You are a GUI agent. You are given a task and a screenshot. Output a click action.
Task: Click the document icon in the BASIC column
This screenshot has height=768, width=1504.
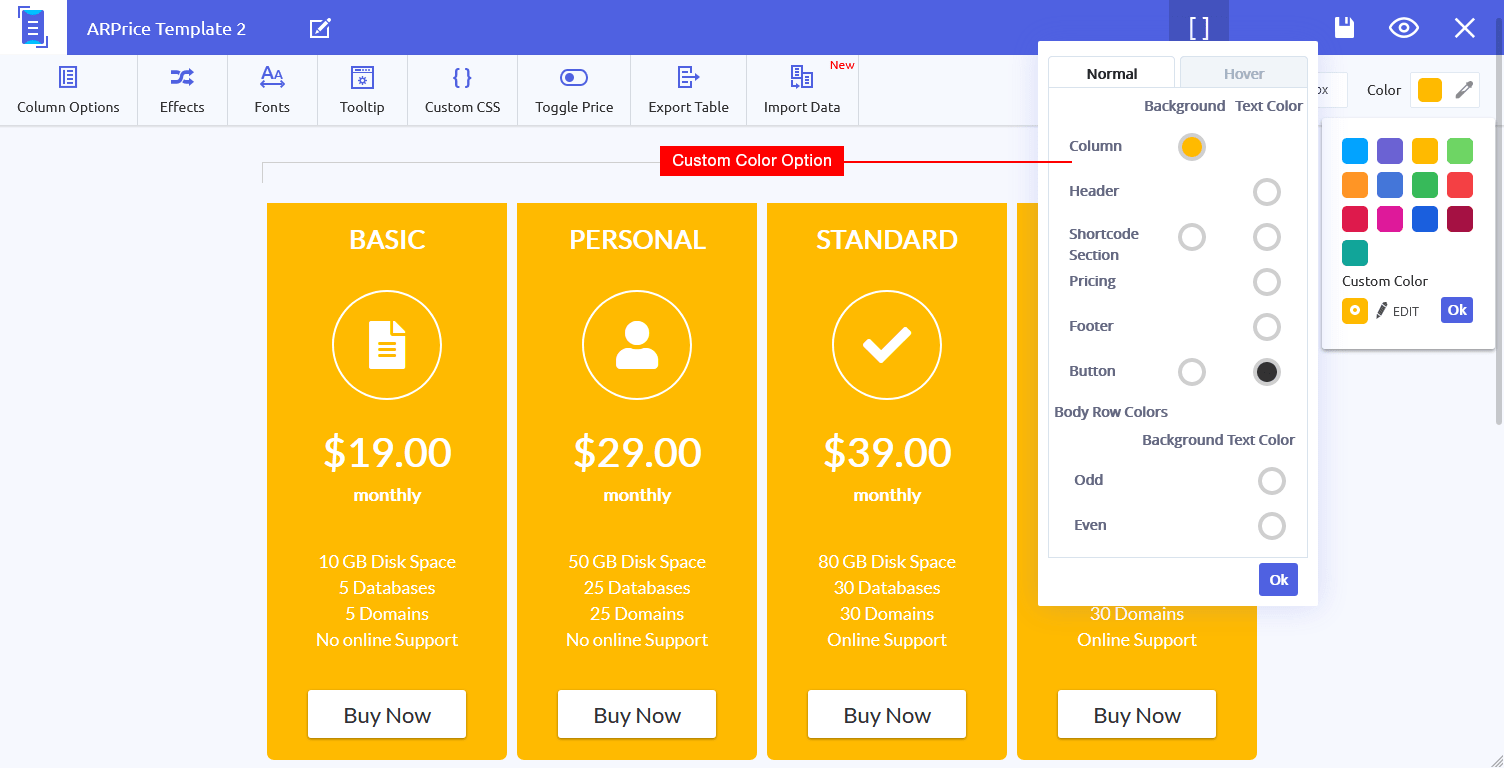pos(387,345)
